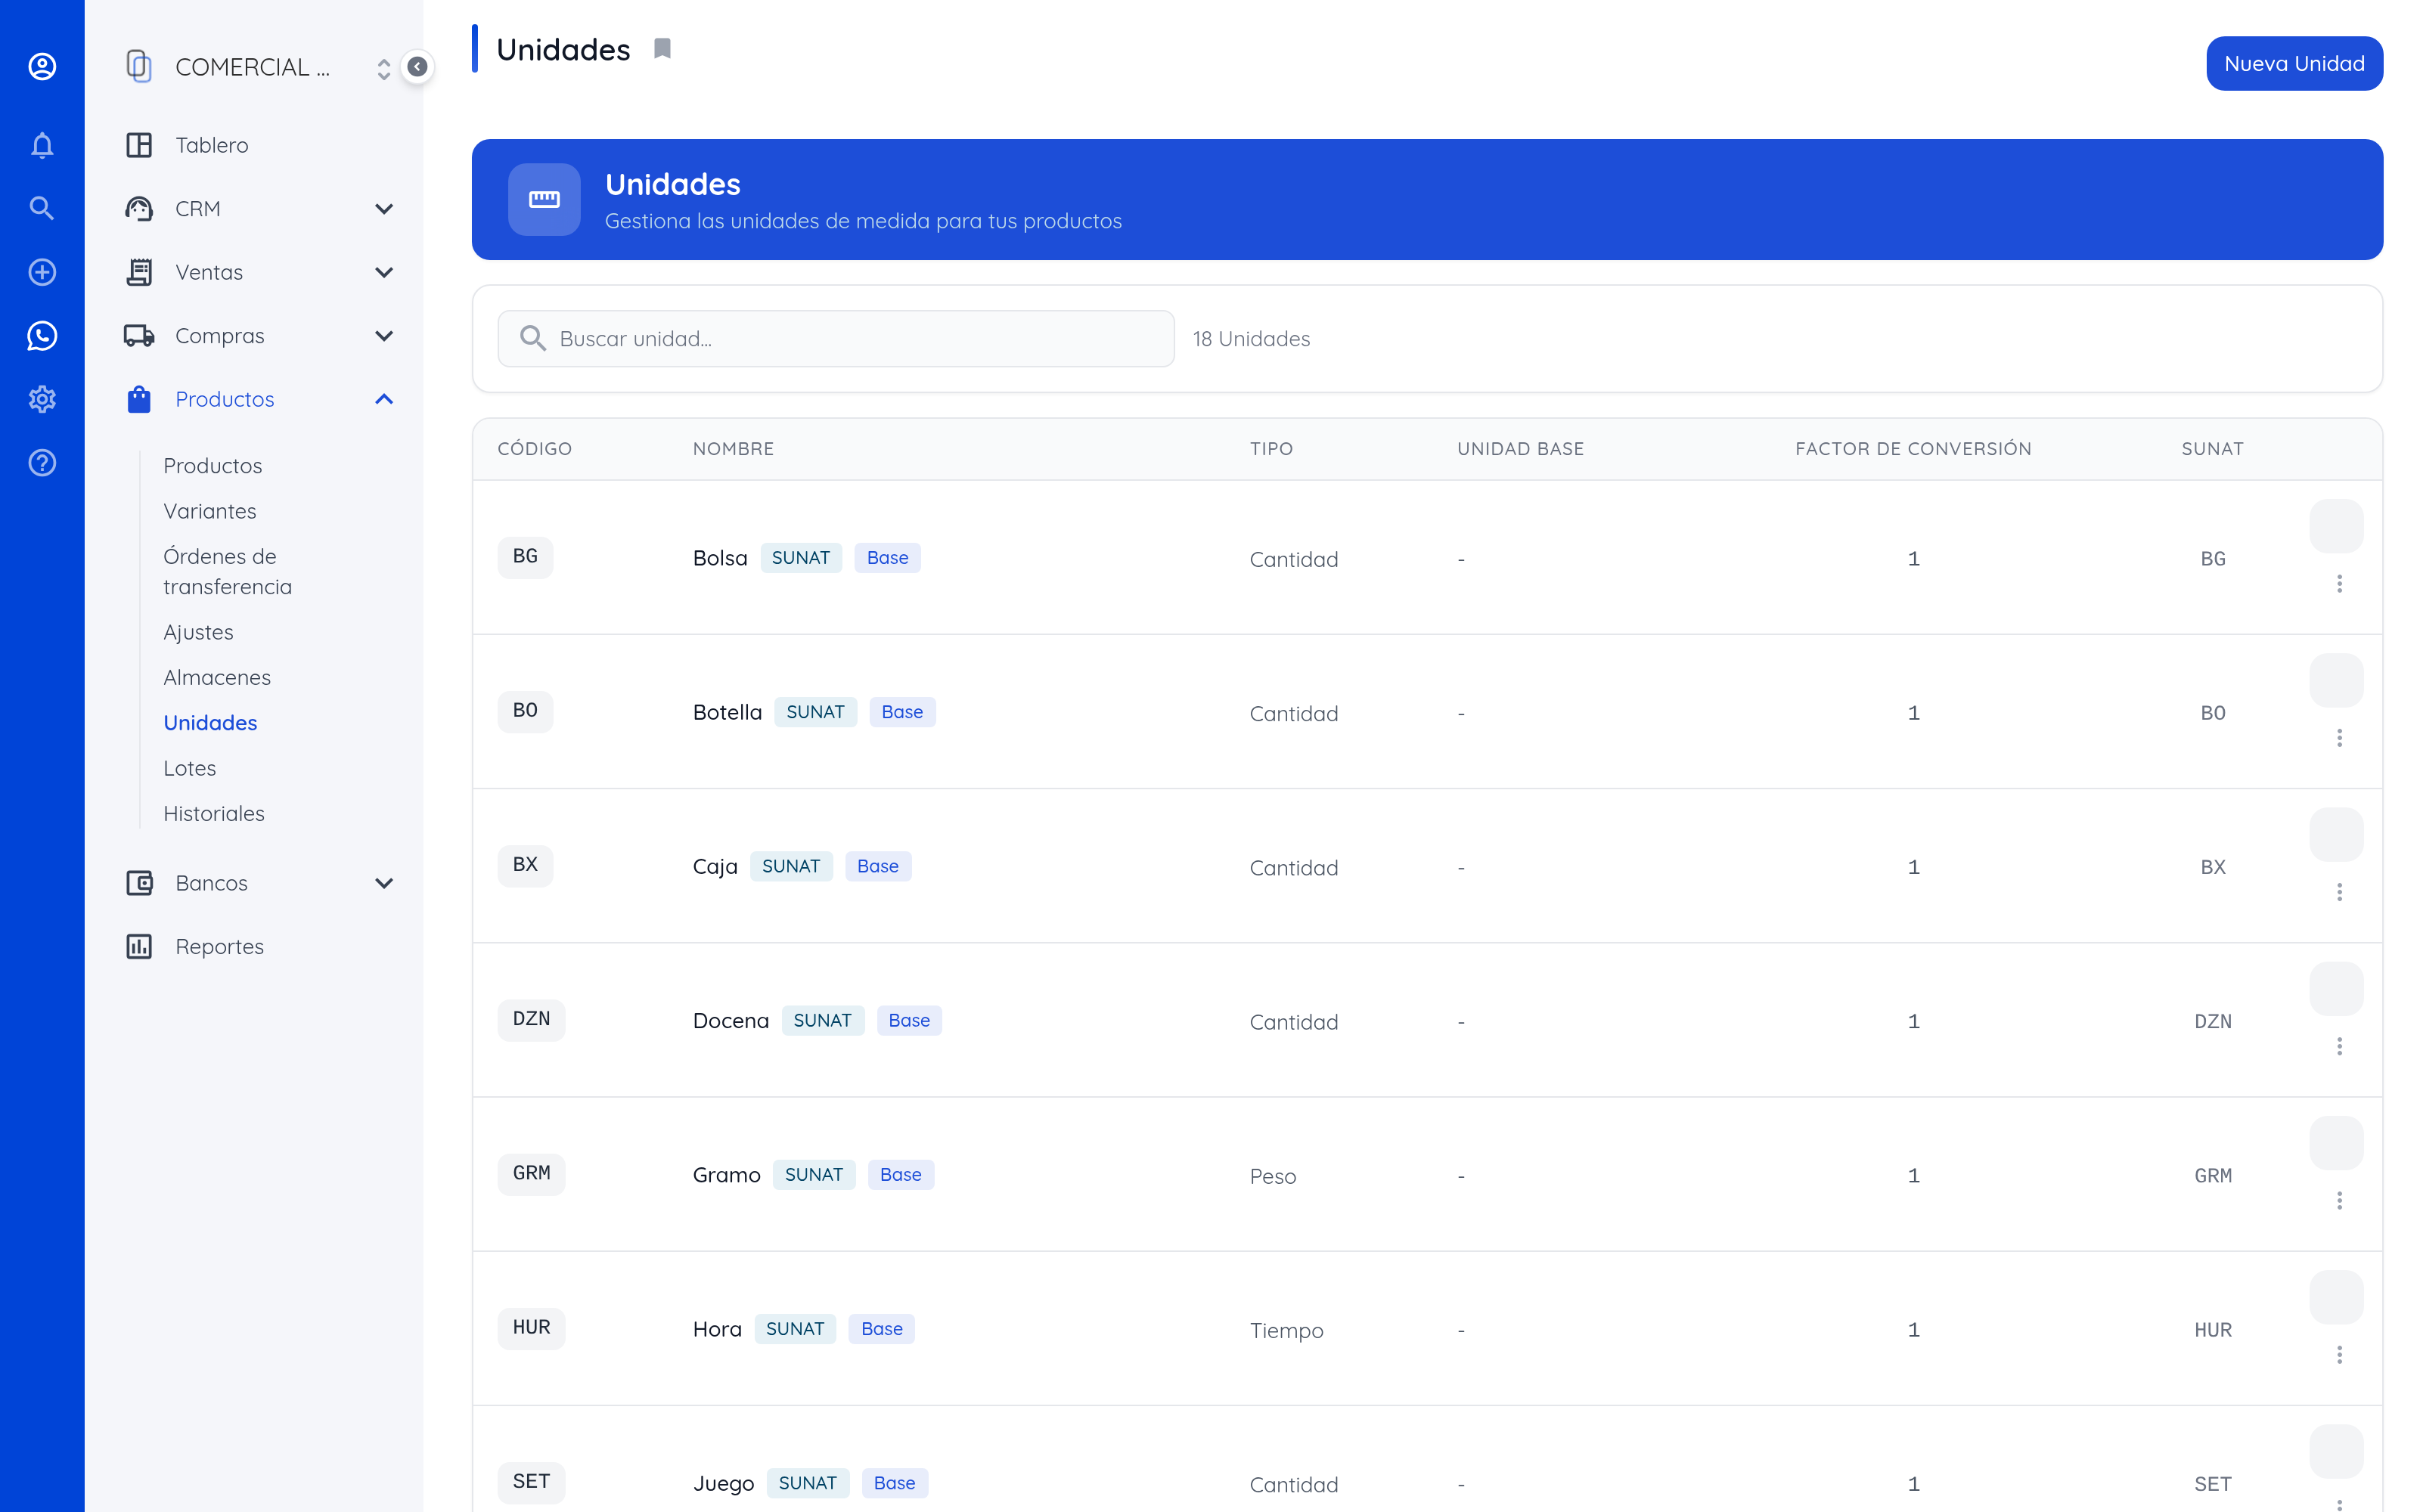Image resolution: width=2420 pixels, height=1512 pixels.
Task: Click the ruler icon in Unidades banner
Action: (544, 199)
